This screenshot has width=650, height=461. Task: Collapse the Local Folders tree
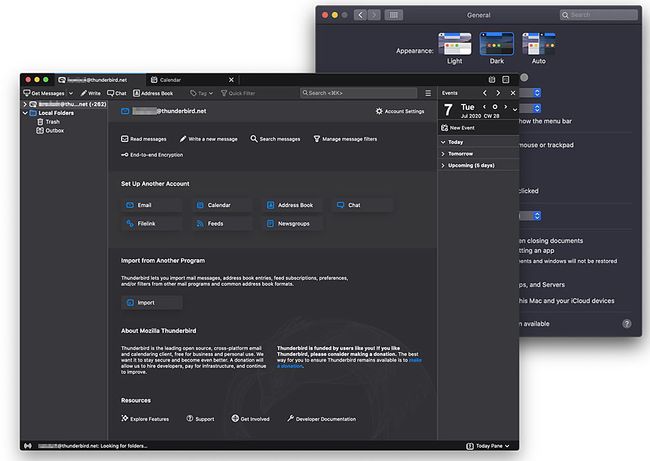pyautogui.click(x=25, y=113)
